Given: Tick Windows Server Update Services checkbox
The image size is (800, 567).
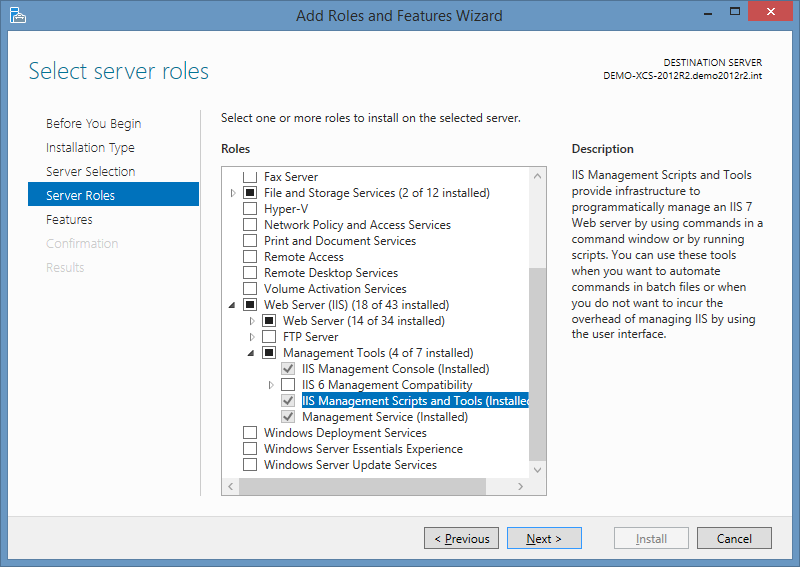Looking at the screenshot, I should pos(250,465).
